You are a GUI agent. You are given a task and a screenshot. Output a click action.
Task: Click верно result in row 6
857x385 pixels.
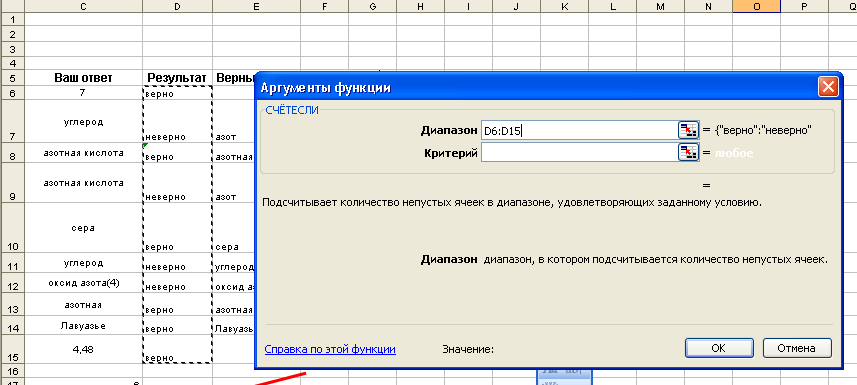tap(177, 93)
